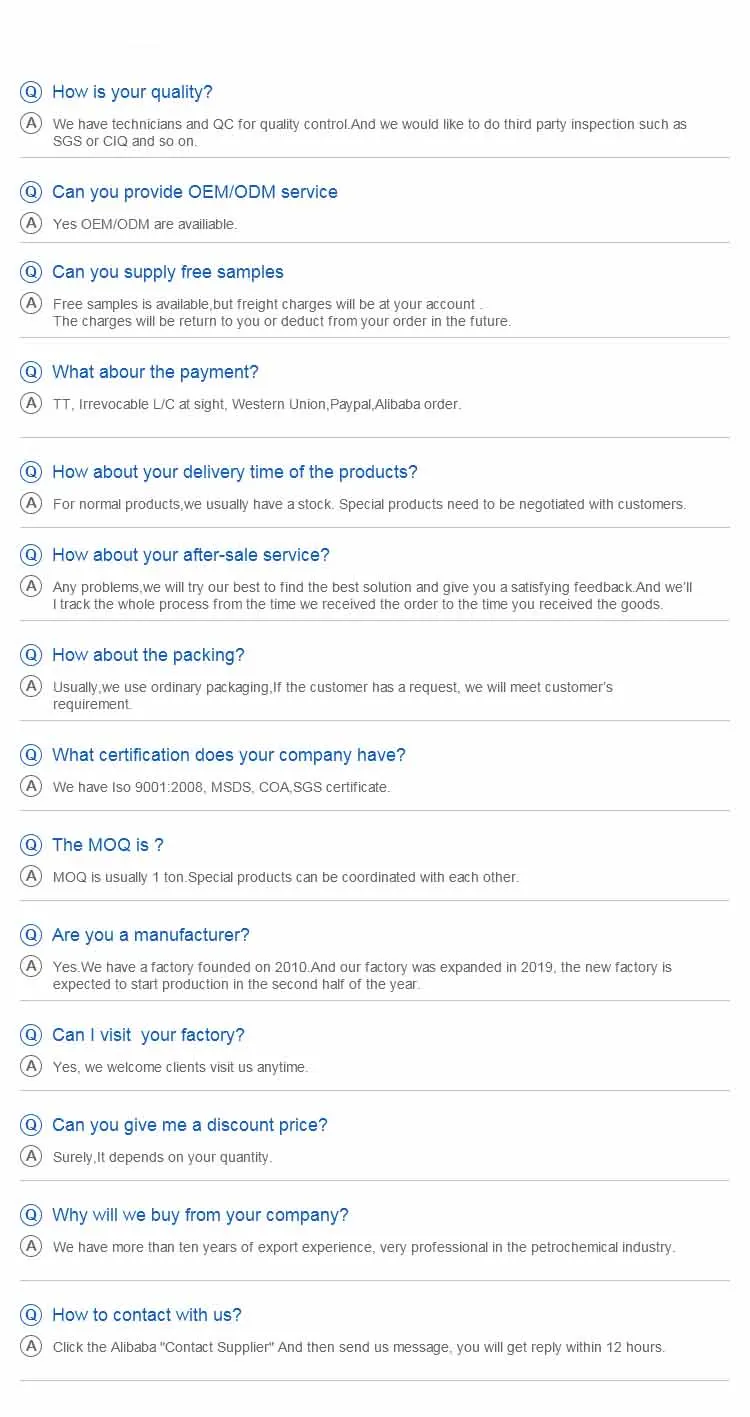
Task: Click the question "What abour the payment?"
Action: point(155,372)
